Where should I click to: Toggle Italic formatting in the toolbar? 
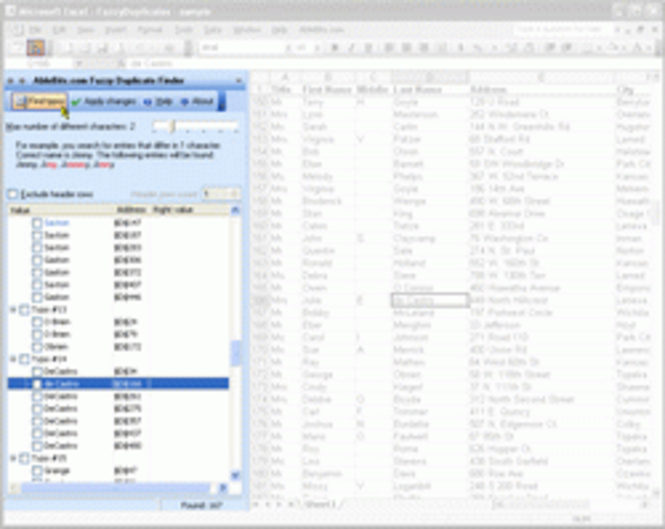(x=352, y=48)
